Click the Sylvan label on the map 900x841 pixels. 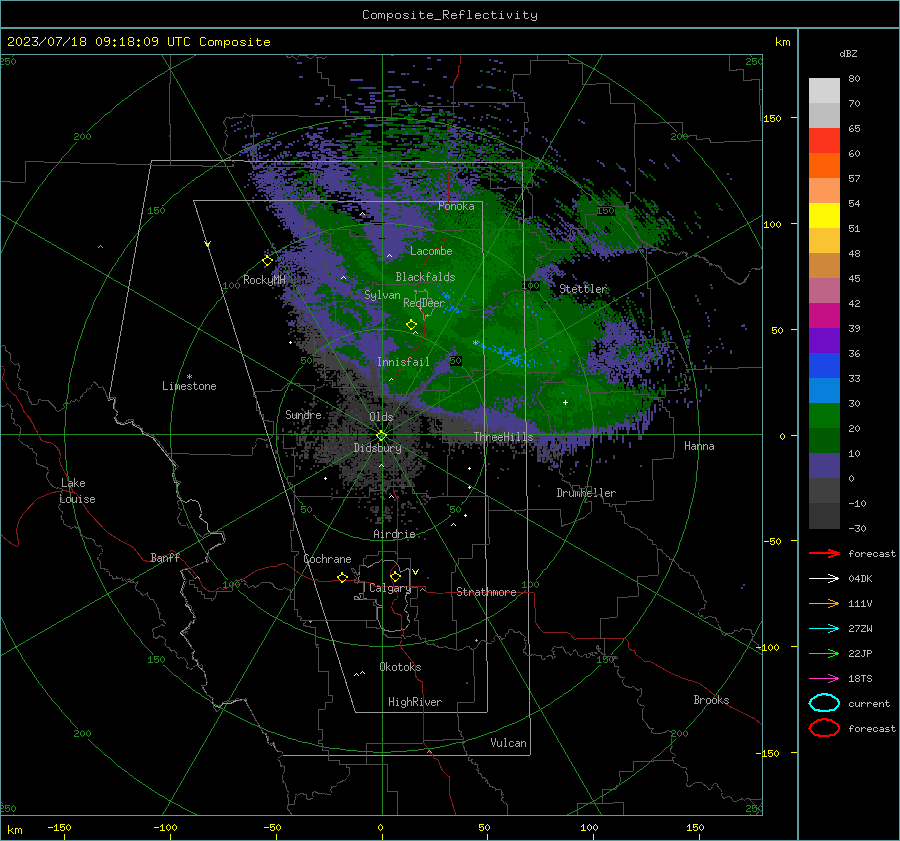[x=382, y=295]
